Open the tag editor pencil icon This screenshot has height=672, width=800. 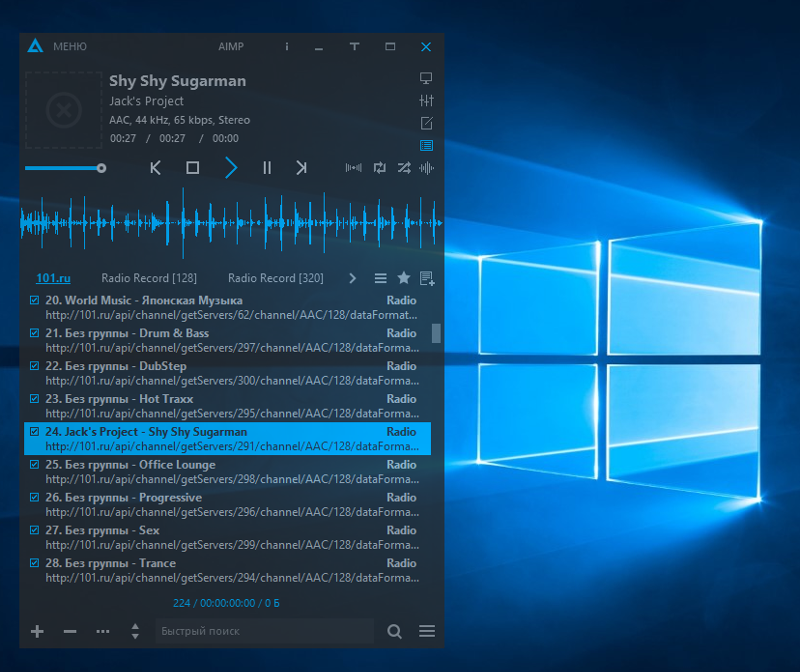coord(426,123)
